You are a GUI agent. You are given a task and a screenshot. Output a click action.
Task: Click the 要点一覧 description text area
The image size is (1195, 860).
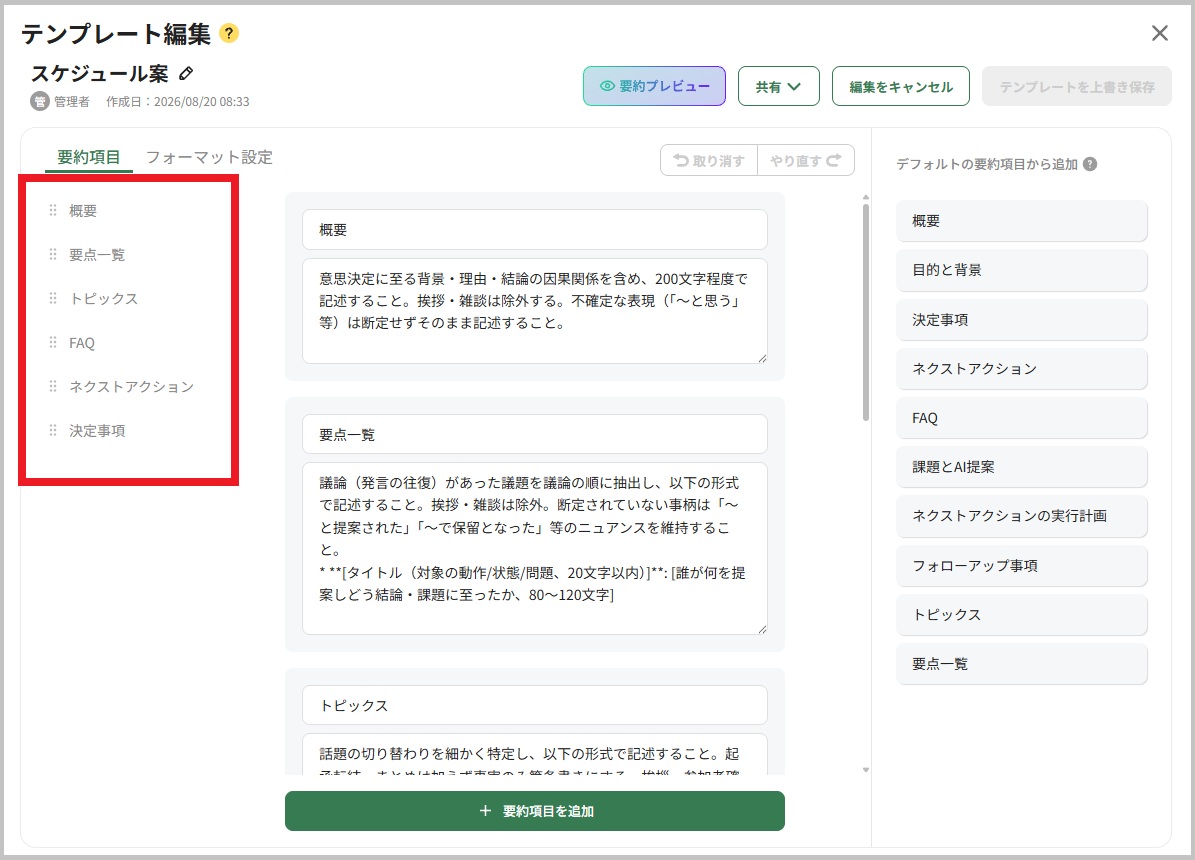pos(534,548)
